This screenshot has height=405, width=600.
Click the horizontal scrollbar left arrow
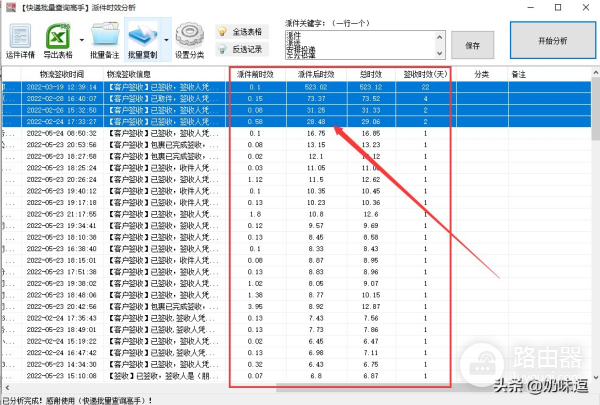coord(7,388)
